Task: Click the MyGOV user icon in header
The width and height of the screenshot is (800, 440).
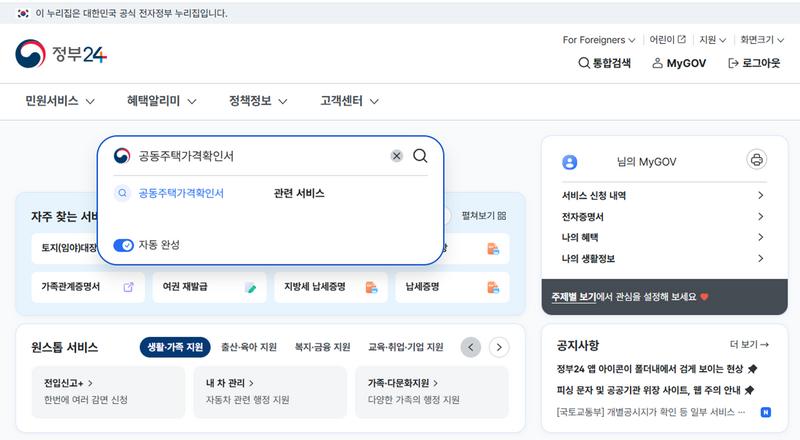Action: click(657, 63)
